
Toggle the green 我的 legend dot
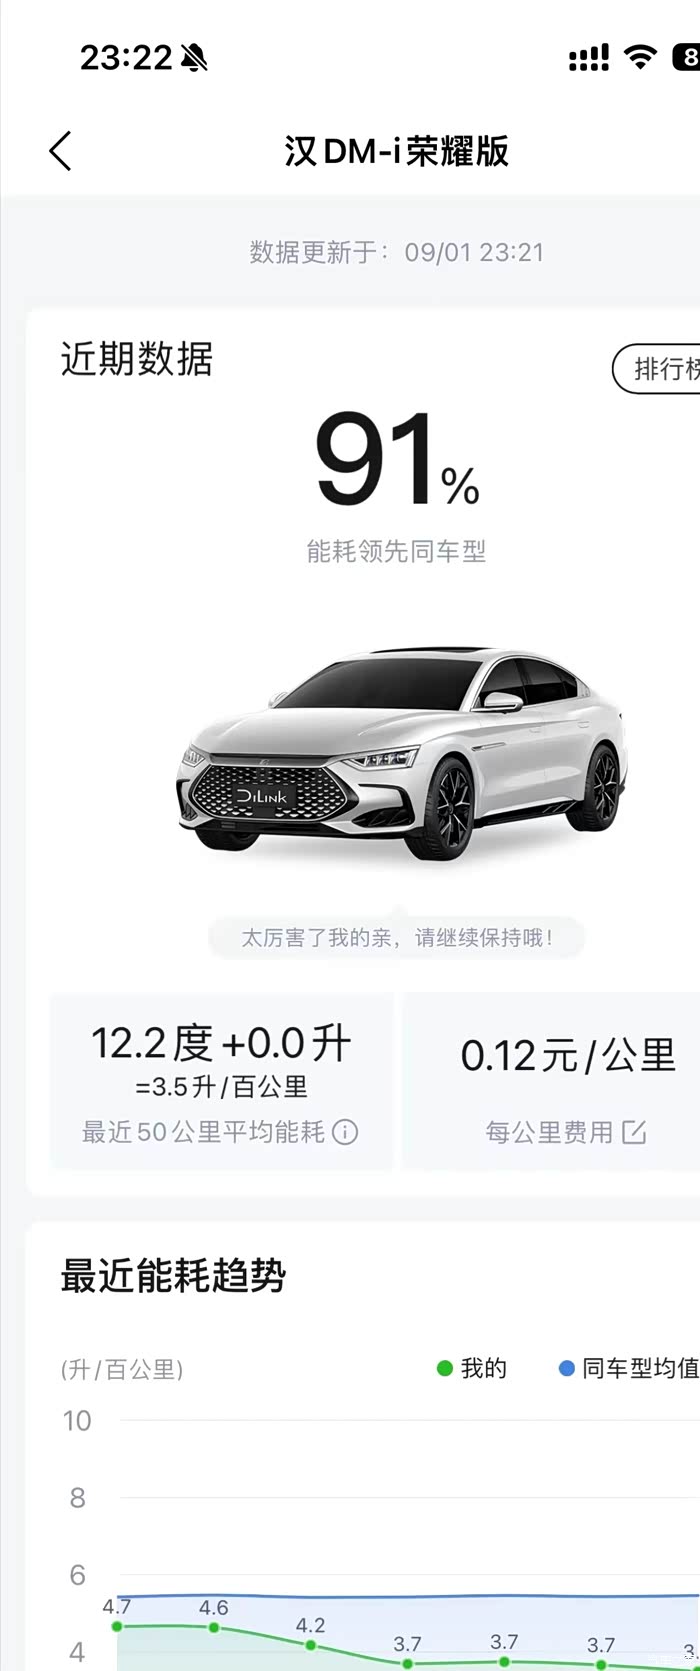(x=445, y=1368)
